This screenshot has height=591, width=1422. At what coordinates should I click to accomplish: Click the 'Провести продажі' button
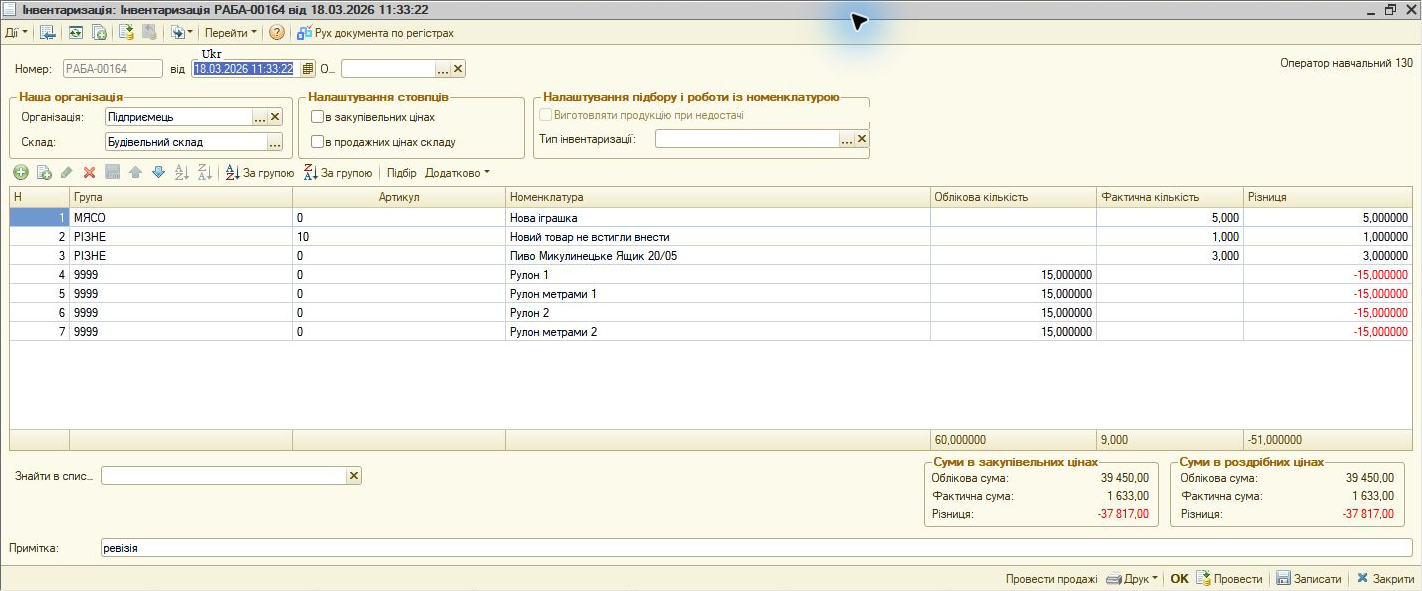1052,579
